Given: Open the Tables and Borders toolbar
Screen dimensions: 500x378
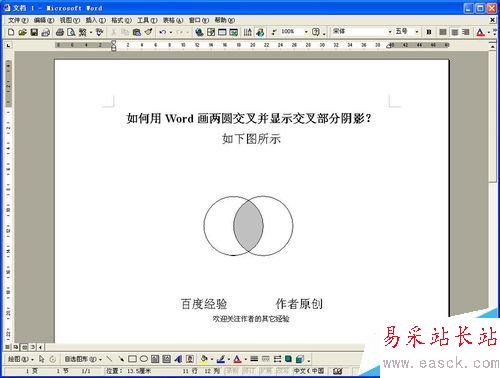Looking at the screenshot, I should click(x=211, y=32).
